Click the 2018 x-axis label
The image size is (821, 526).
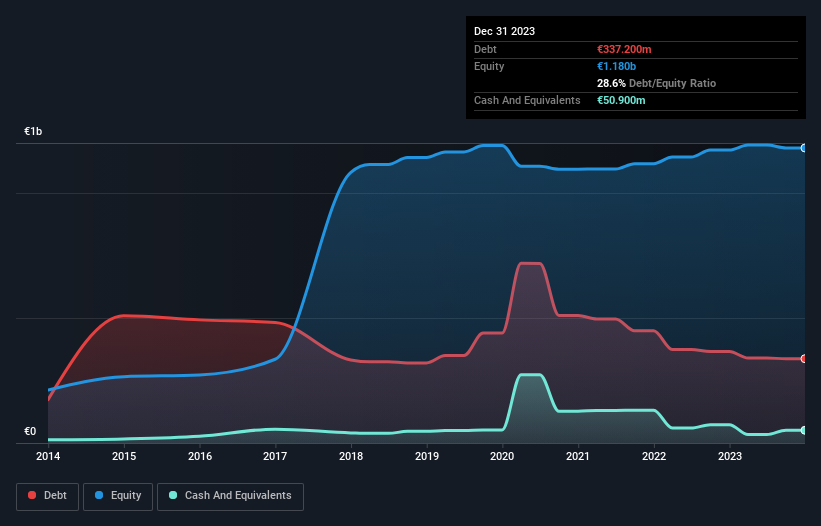coord(351,456)
